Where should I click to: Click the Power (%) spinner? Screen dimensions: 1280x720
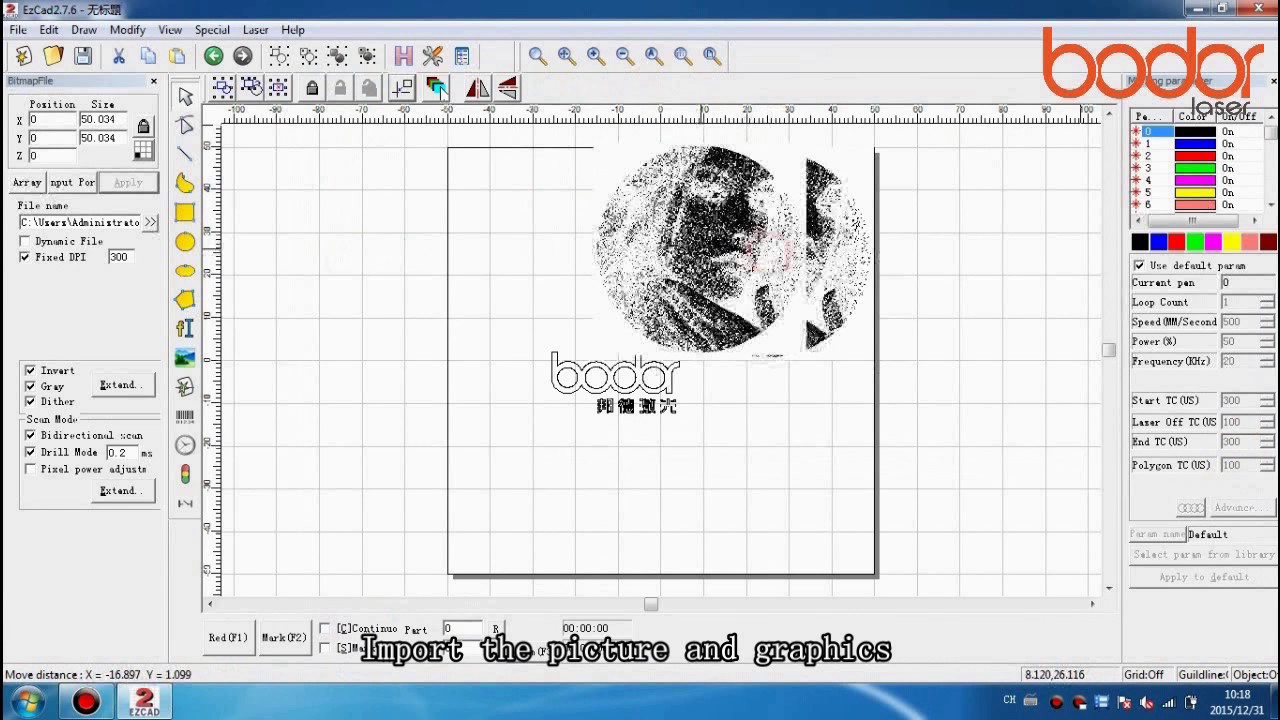(x=1267, y=342)
